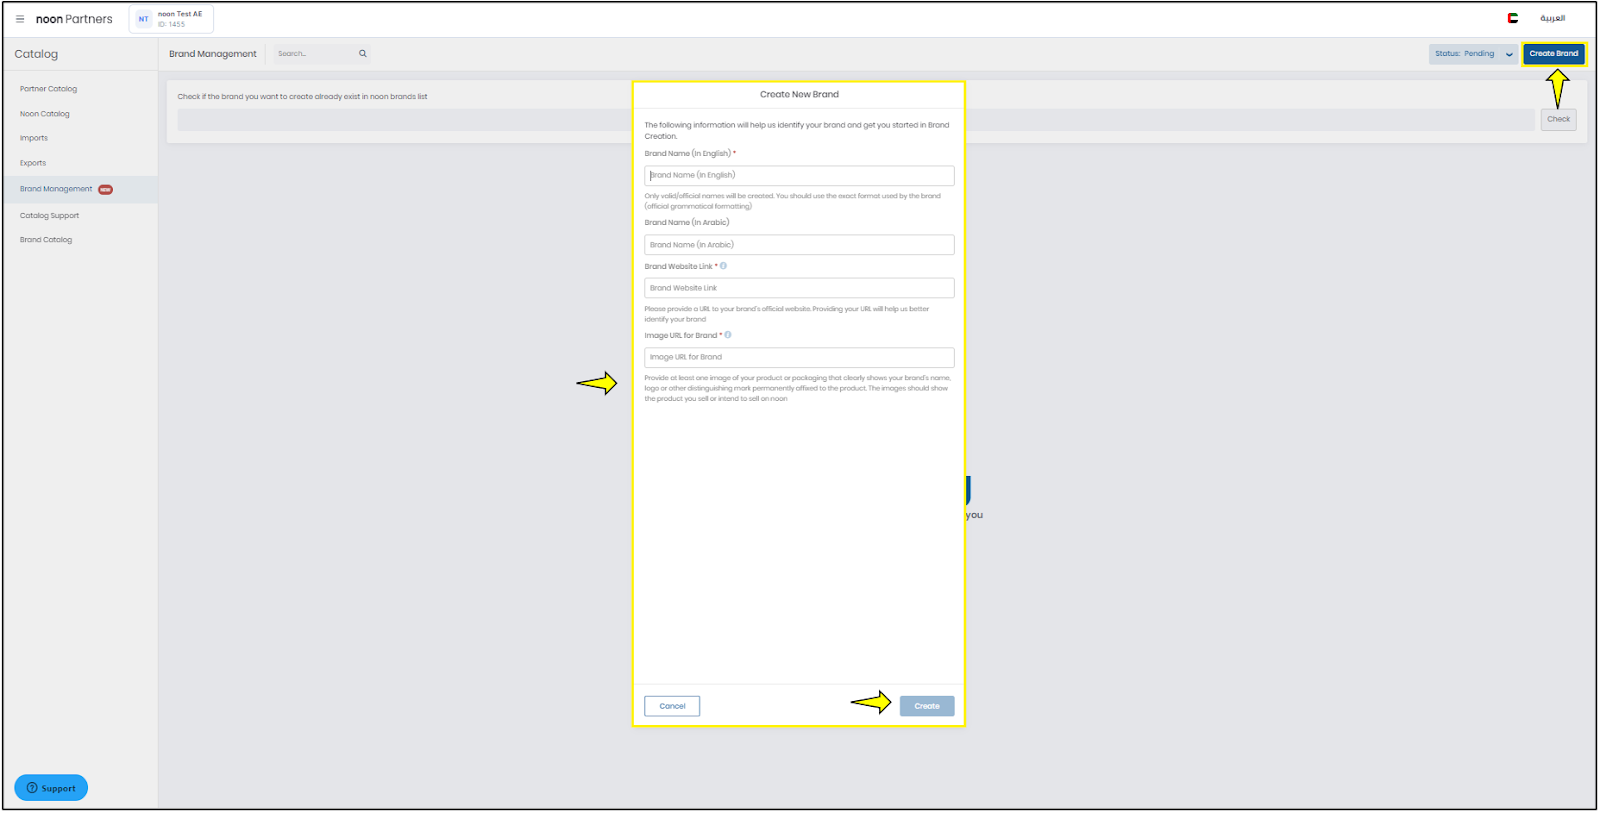This screenshot has width=1600, height=813.
Task: Focus the Brand Name (in Arabic) field
Action: 799,245
